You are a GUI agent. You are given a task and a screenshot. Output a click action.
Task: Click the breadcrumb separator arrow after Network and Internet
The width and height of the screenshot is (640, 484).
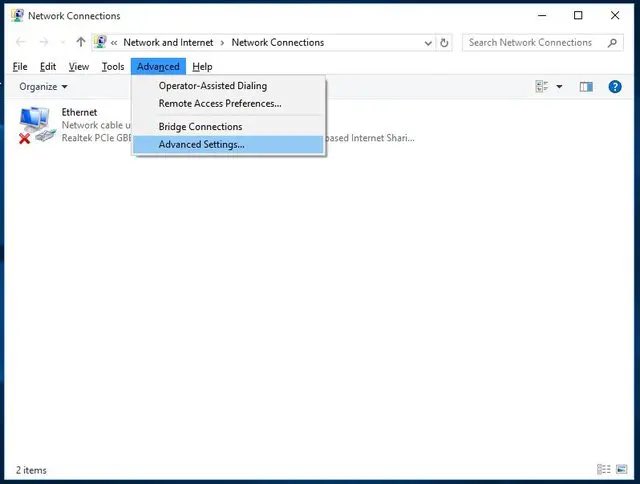click(222, 43)
